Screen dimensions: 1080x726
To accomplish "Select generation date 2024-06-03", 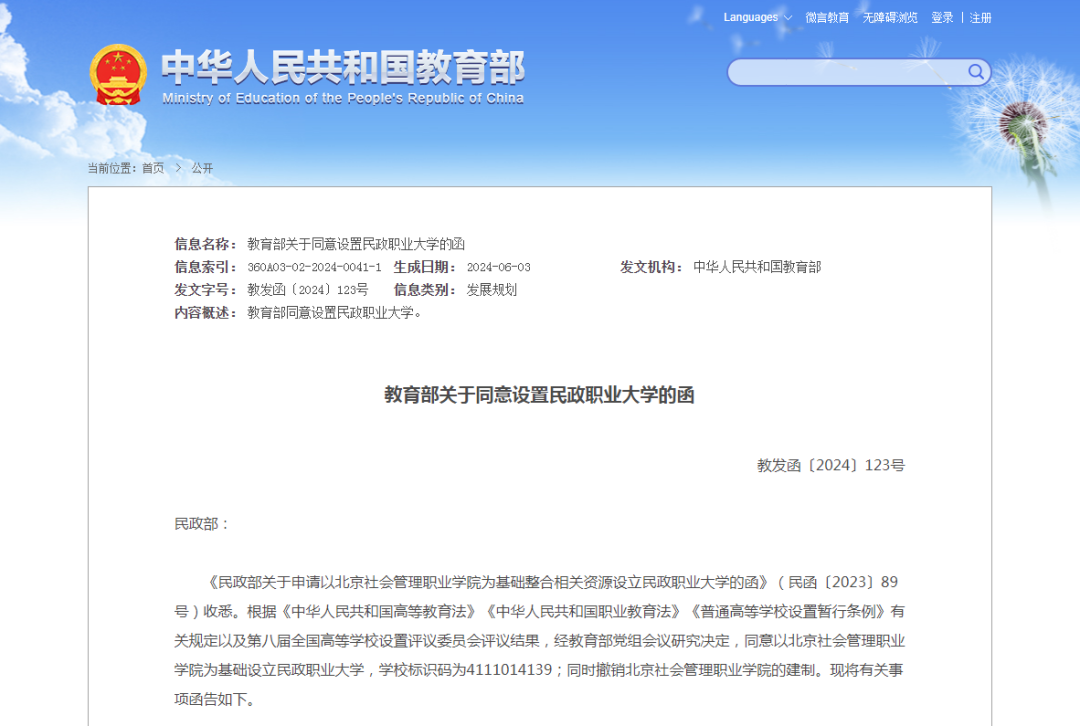I will tap(499, 267).
